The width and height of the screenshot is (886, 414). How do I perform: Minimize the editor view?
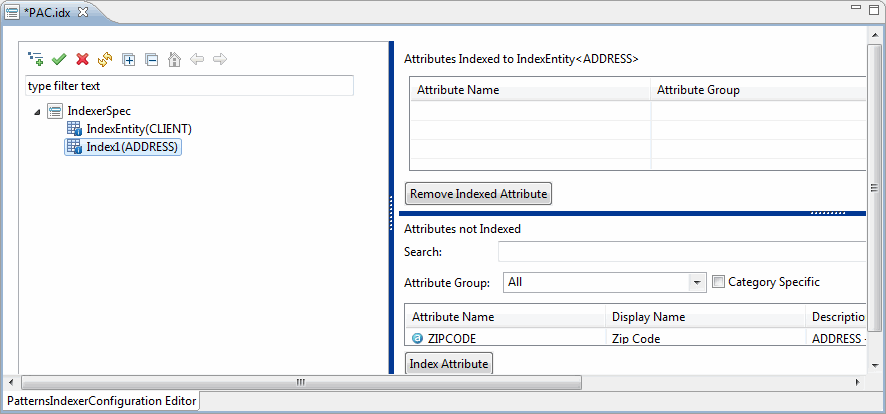coord(856,8)
